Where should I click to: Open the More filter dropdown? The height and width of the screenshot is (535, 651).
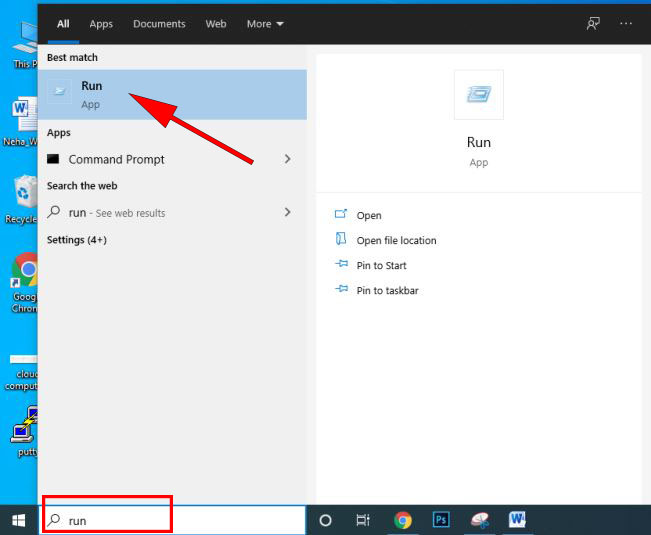(265, 23)
